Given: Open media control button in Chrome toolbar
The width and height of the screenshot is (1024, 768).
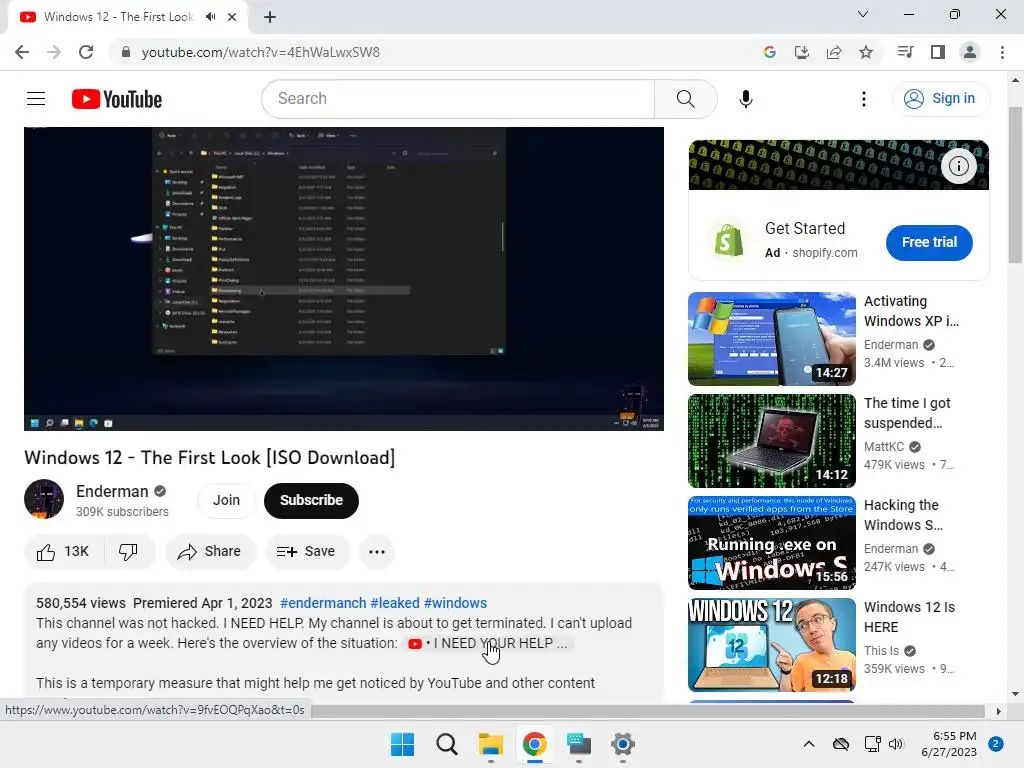Looking at the screenshot, I should 905,52.
